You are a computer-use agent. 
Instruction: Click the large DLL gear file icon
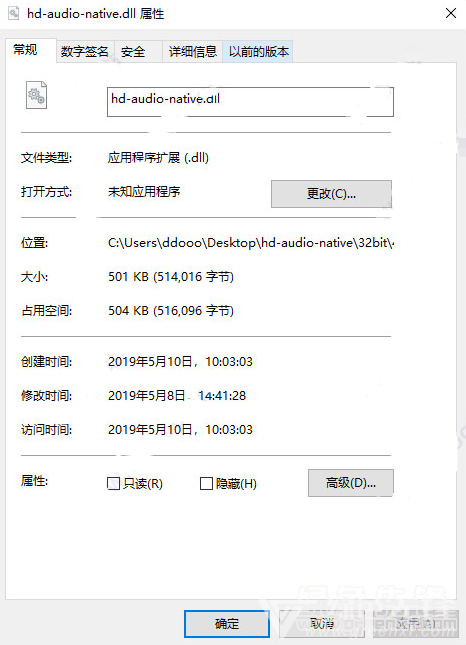[36, 95]
